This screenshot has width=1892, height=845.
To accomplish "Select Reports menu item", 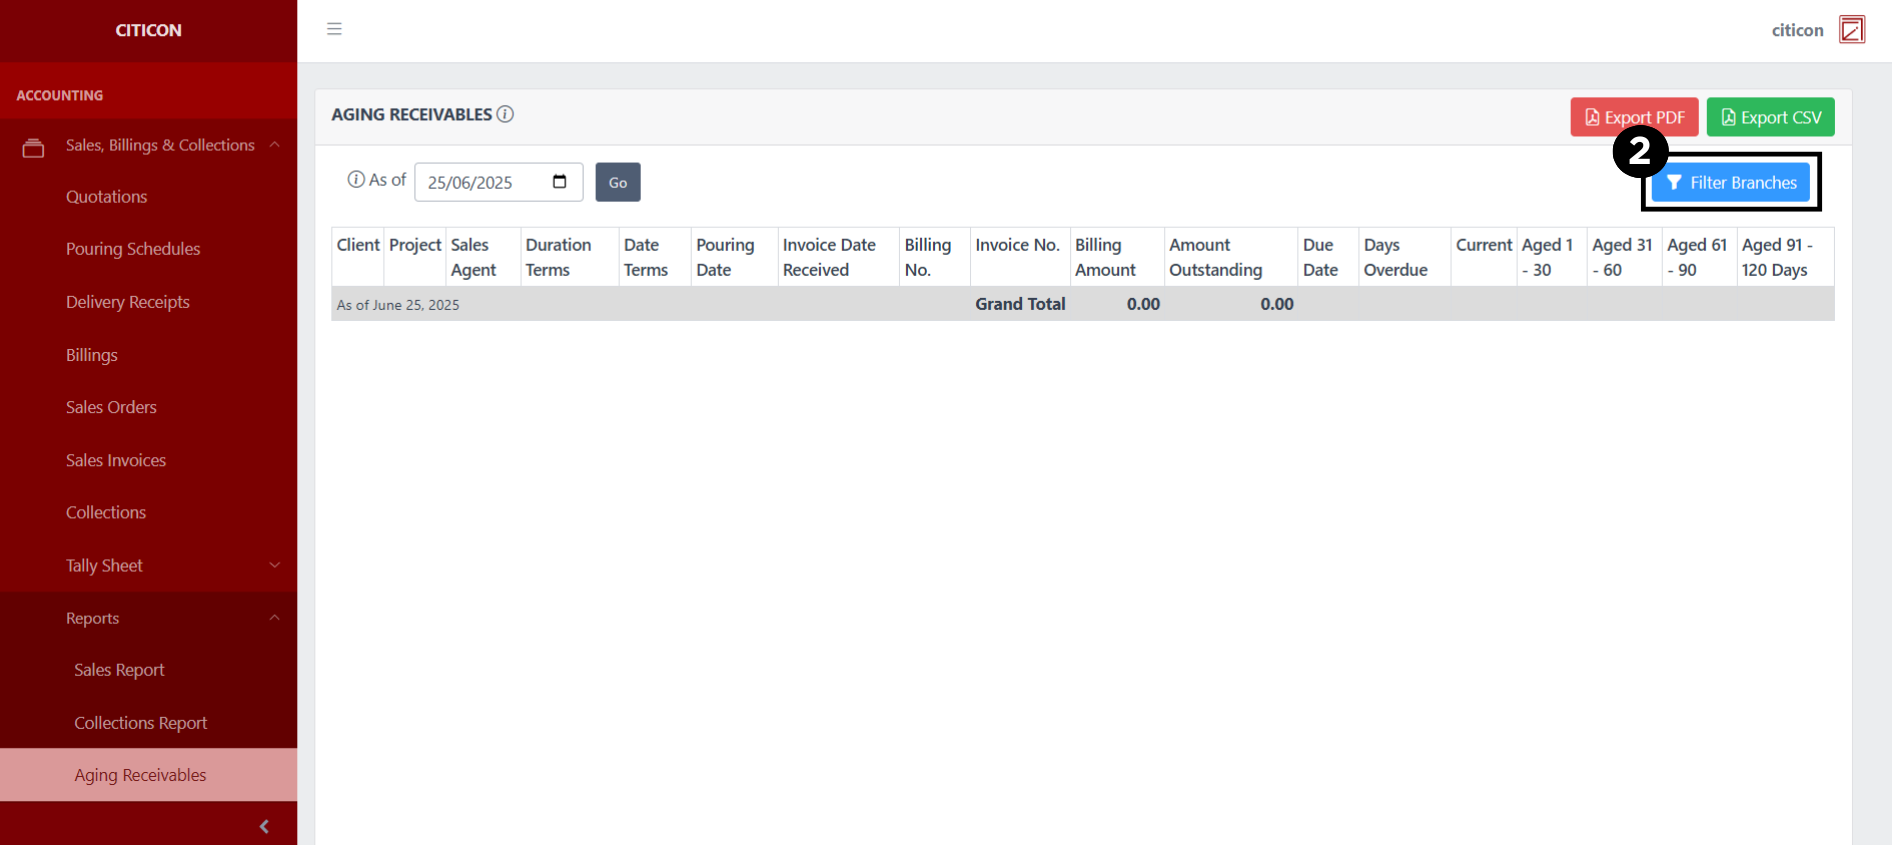I will [92, 618].
